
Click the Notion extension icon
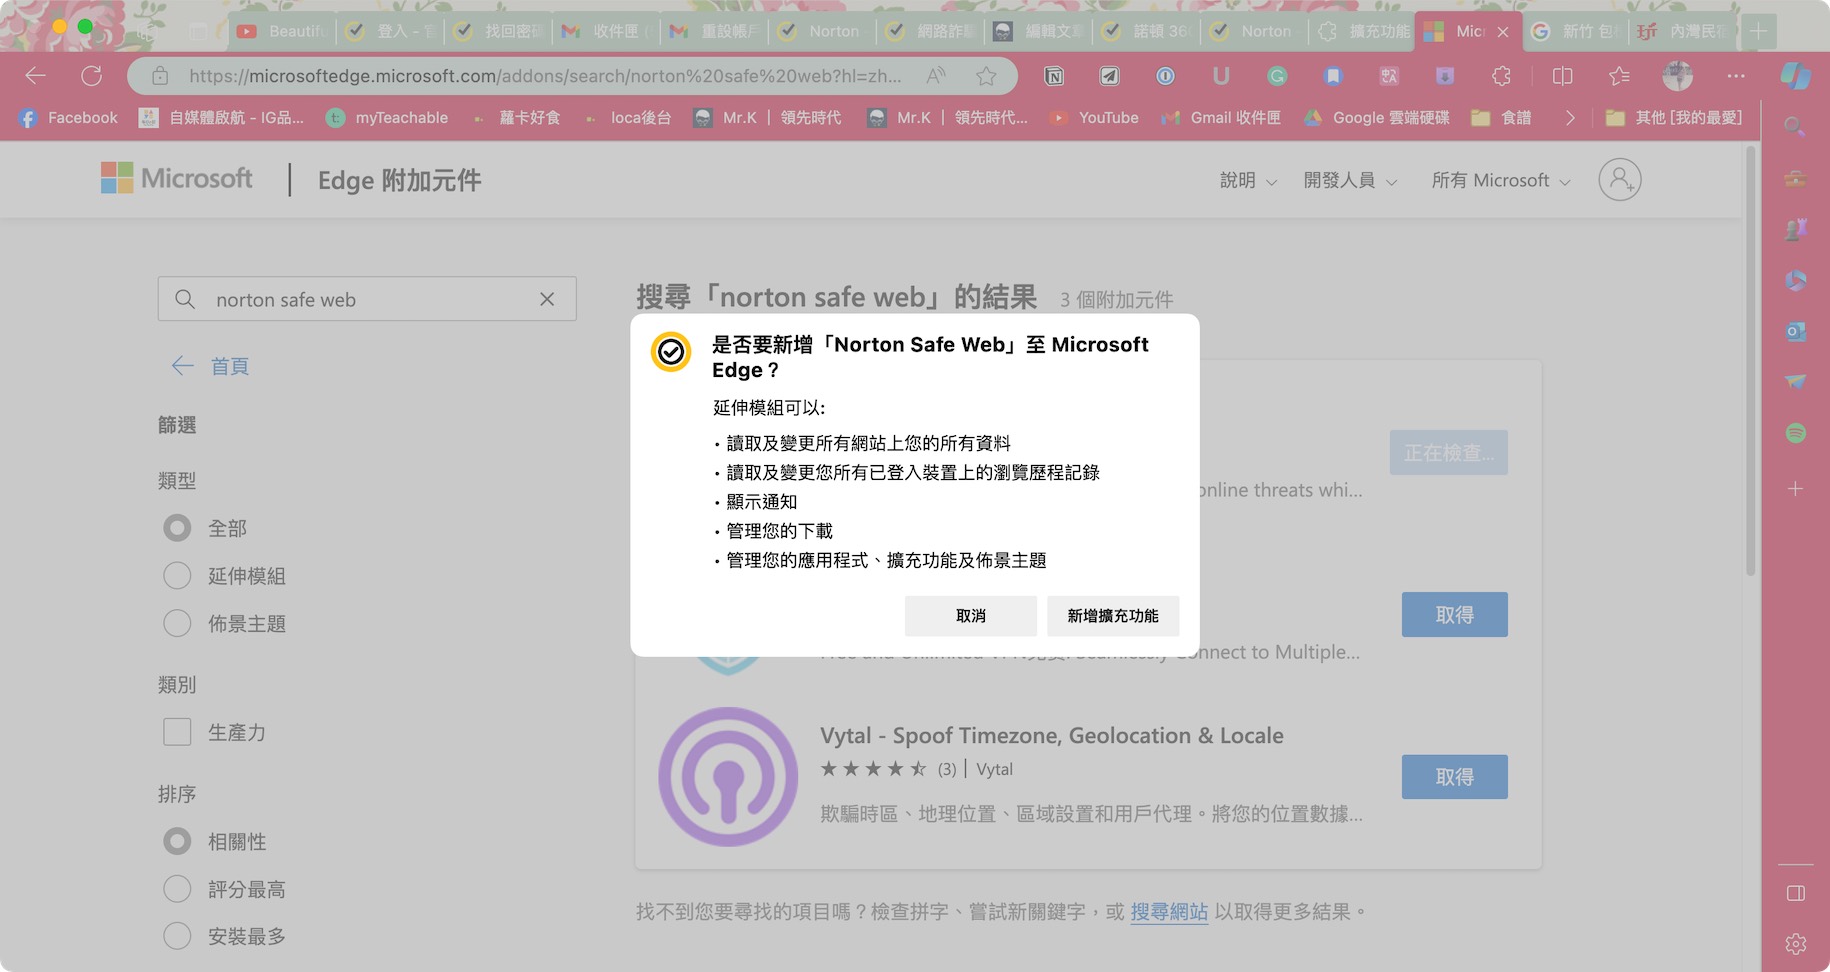pyautogui.click(x=1054, y=76)
